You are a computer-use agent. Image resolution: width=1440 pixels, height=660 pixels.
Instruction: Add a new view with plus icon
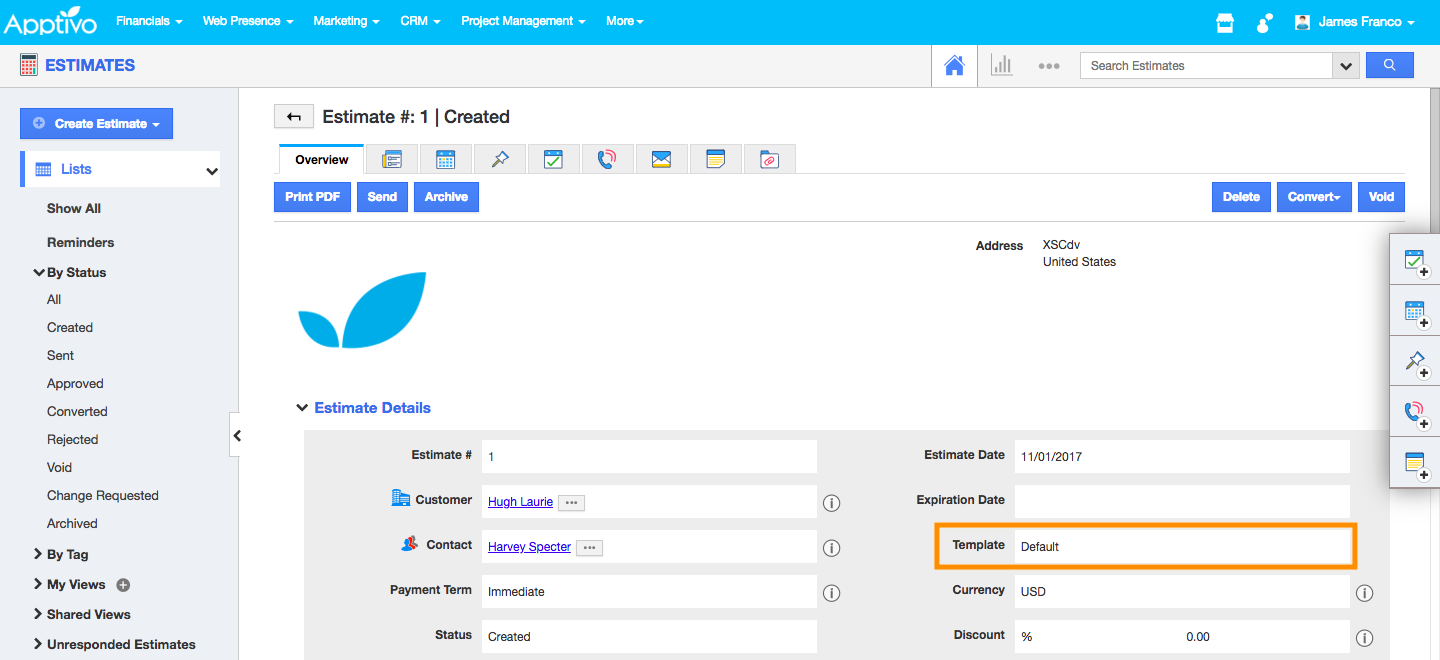123,585
